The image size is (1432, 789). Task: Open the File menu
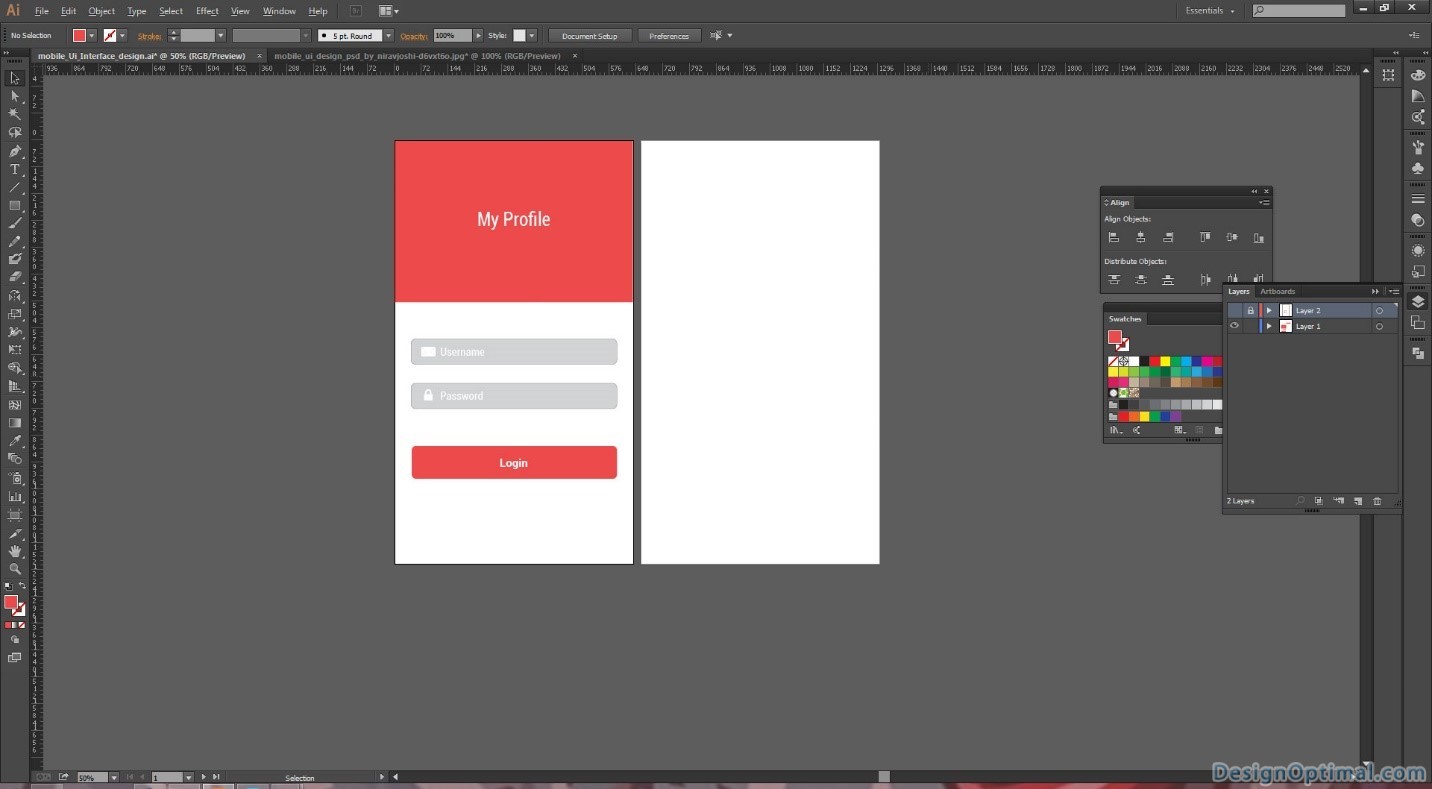point(42,11)
